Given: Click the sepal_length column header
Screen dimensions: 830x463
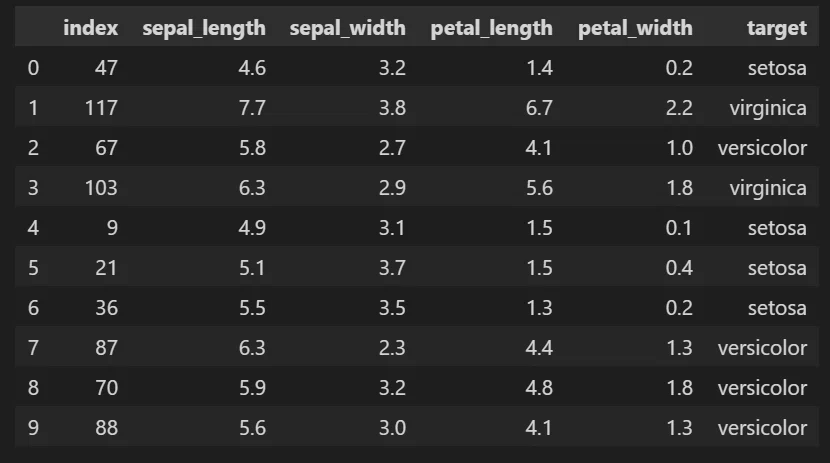Looking at the screenshot, I should point(204,29).
